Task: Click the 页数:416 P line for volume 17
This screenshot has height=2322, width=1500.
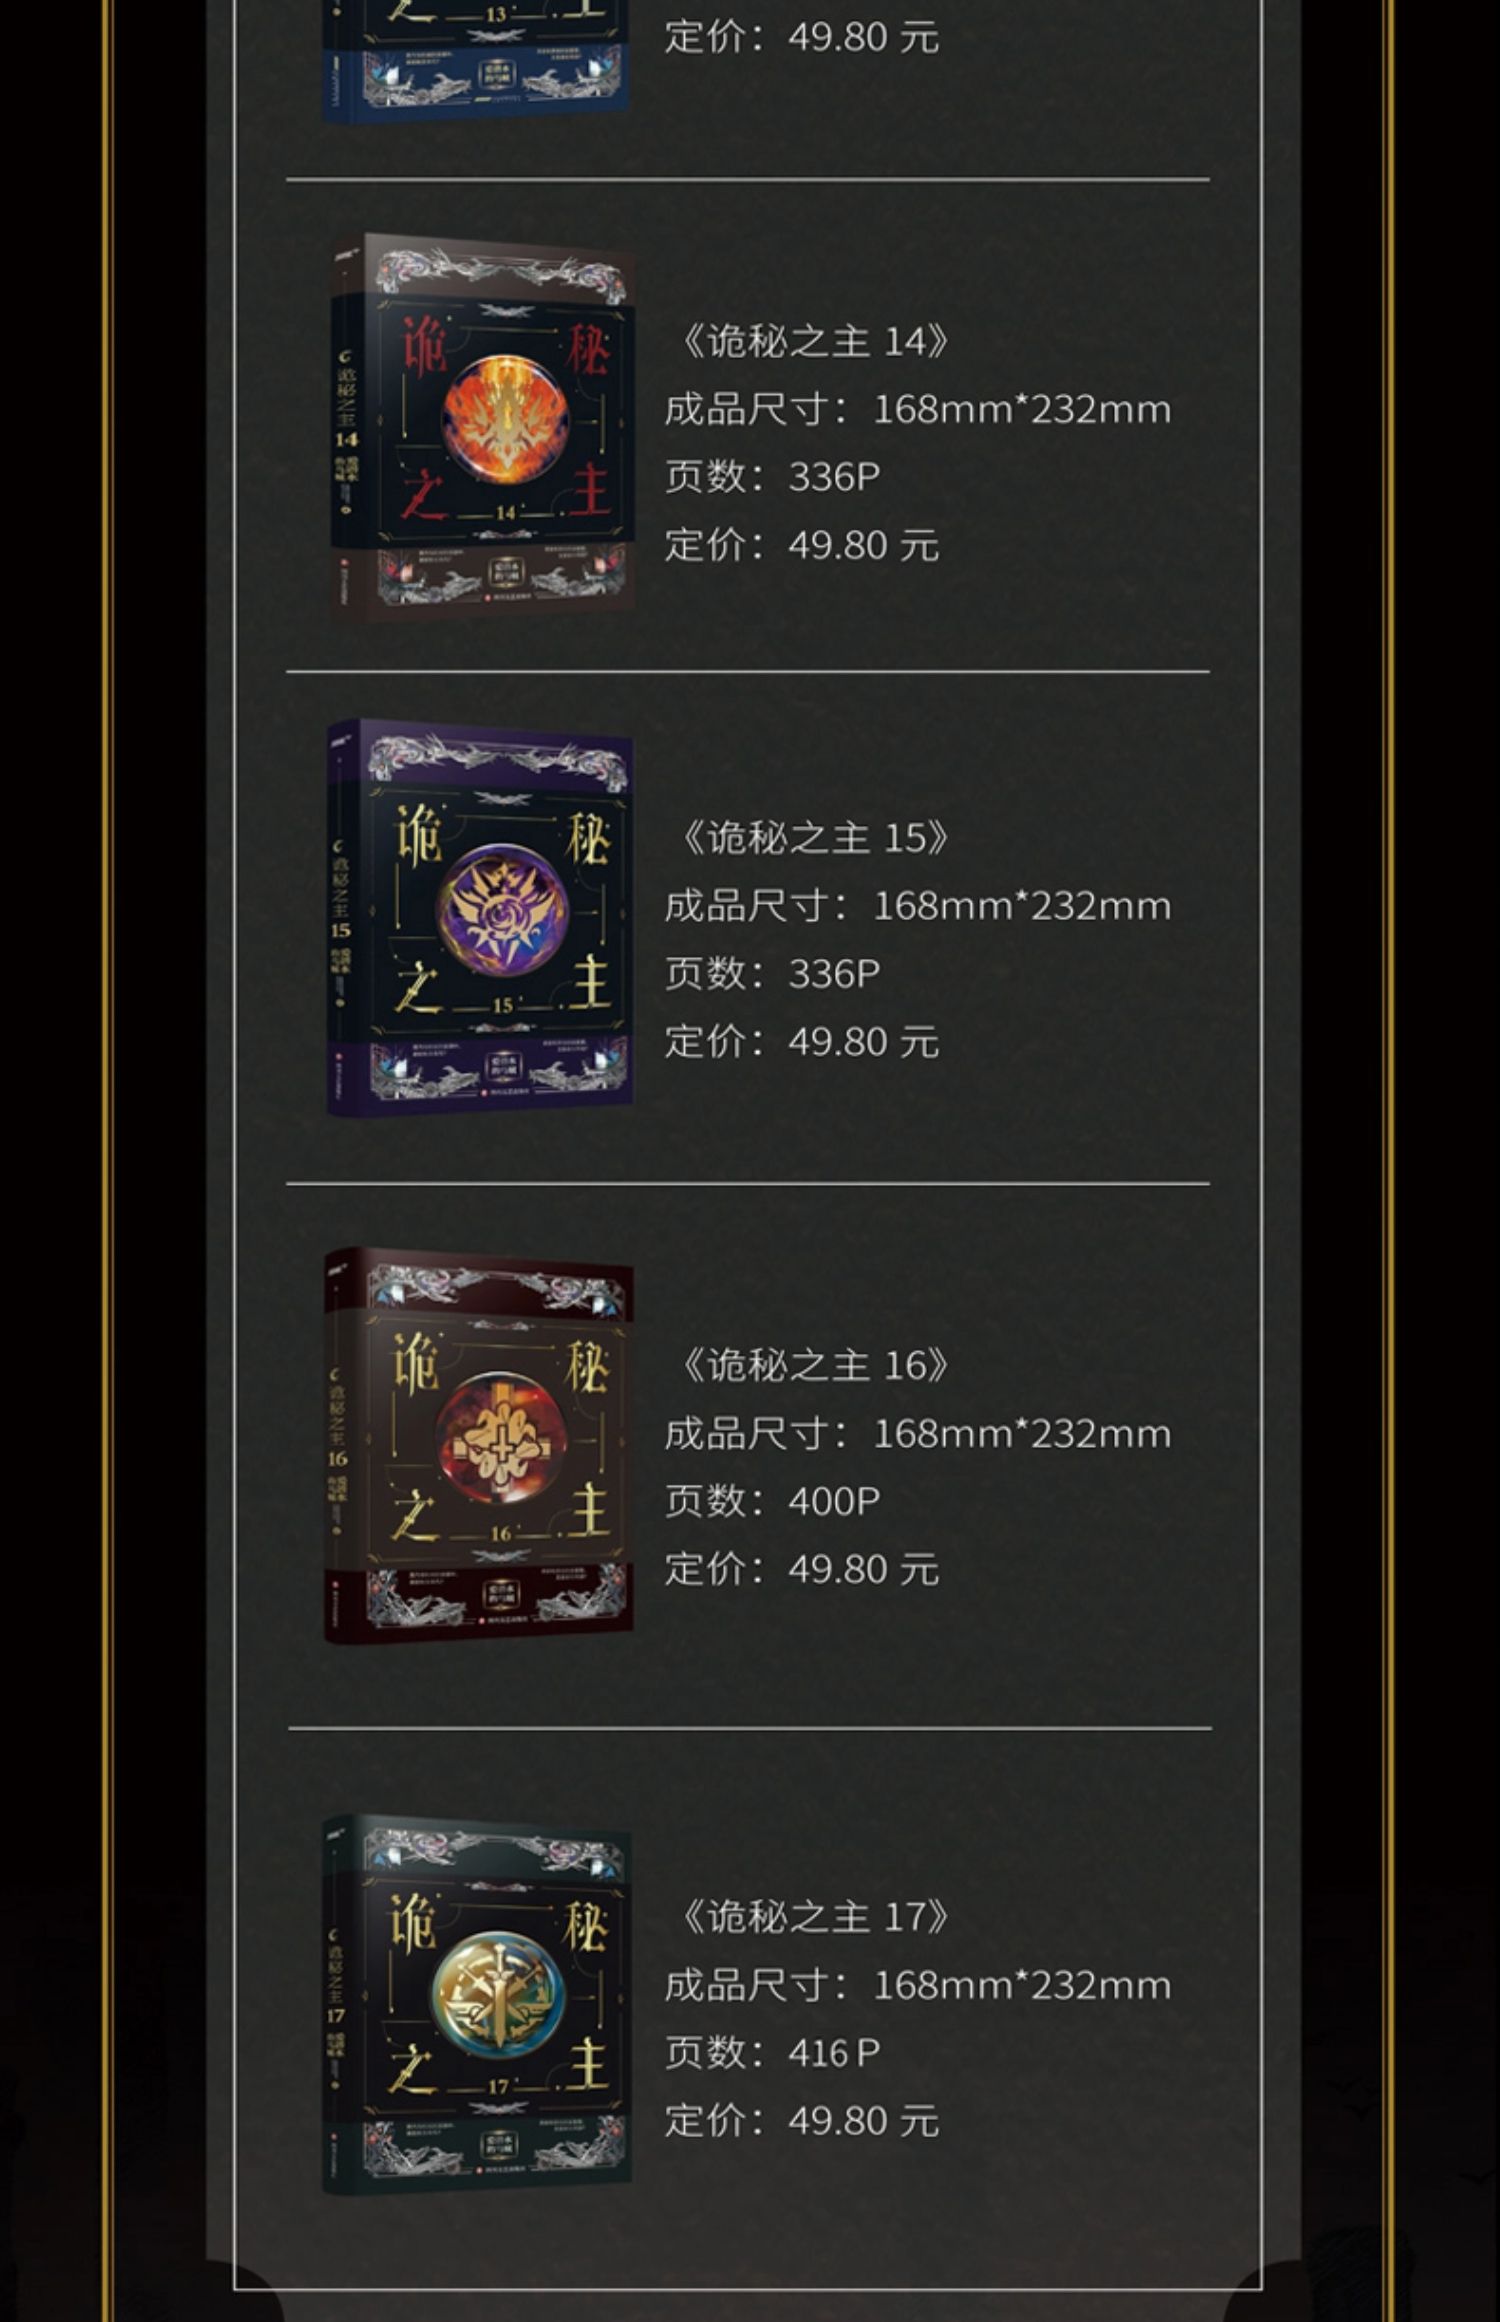Action: (772, 2052)
